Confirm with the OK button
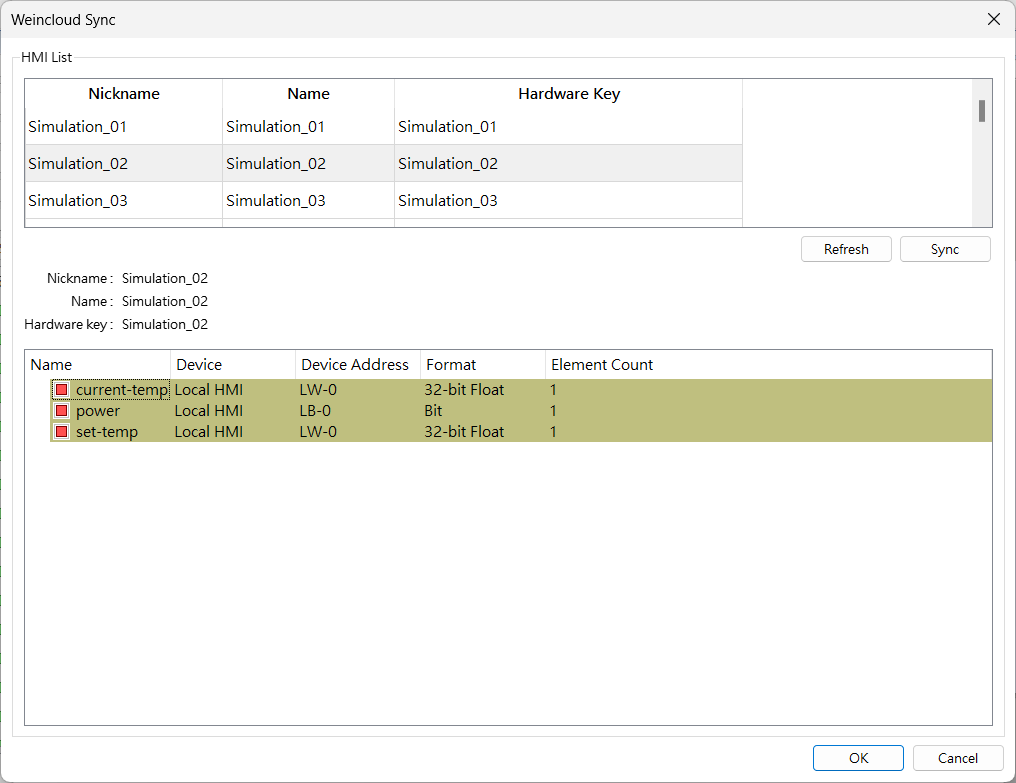The height and width of the screenshot is (783, 1016). [858, 758]
